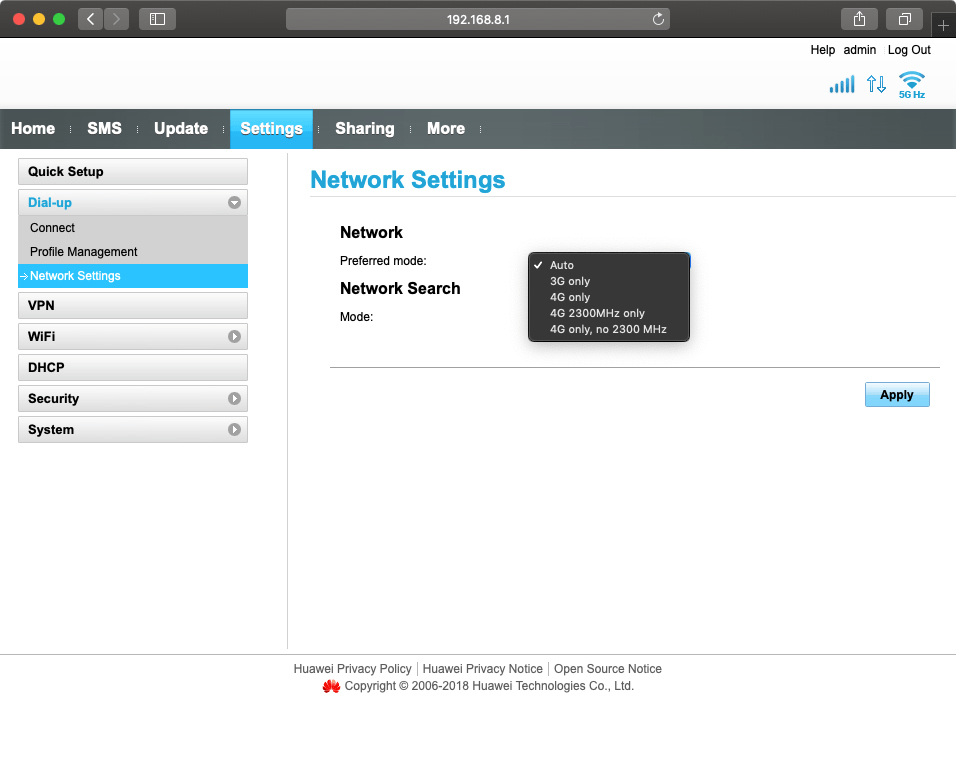Reload the page via the refresh icon
Image resolution: width=956 pixels, height=777 pixels.
click(658, 18)
